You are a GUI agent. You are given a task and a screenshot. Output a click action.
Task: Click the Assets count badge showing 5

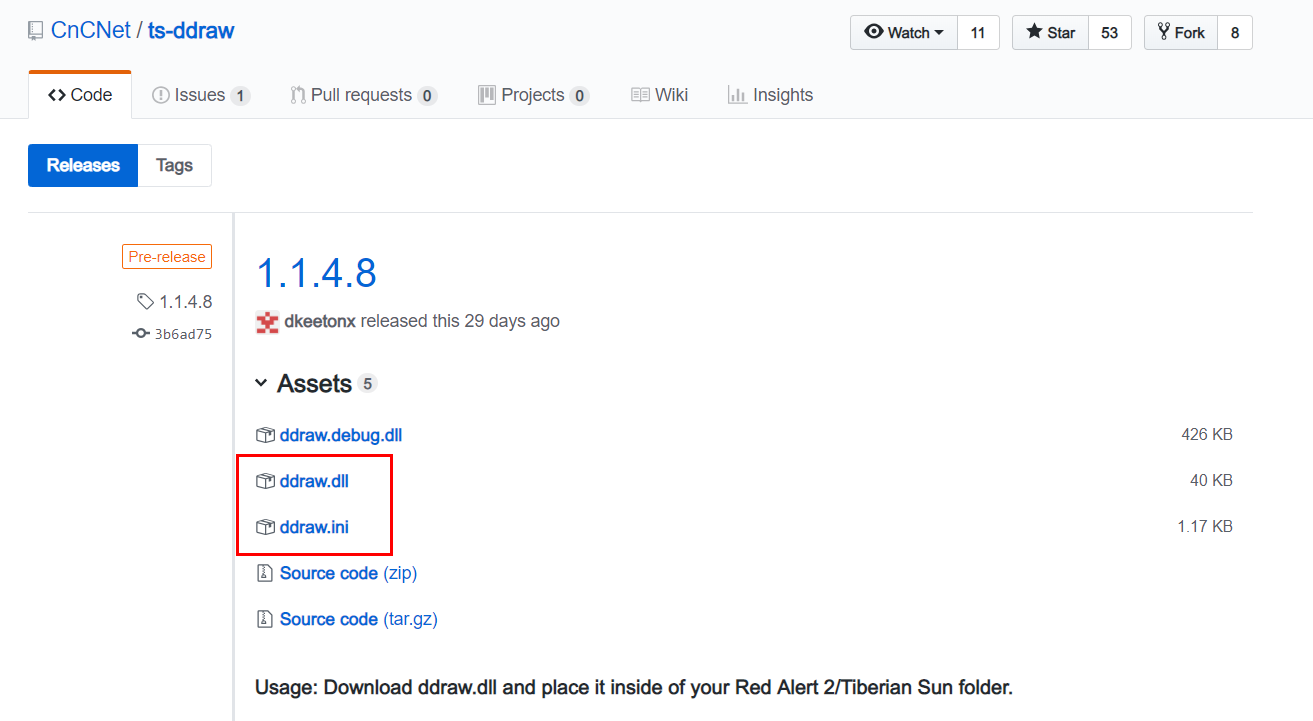point(367,384)
